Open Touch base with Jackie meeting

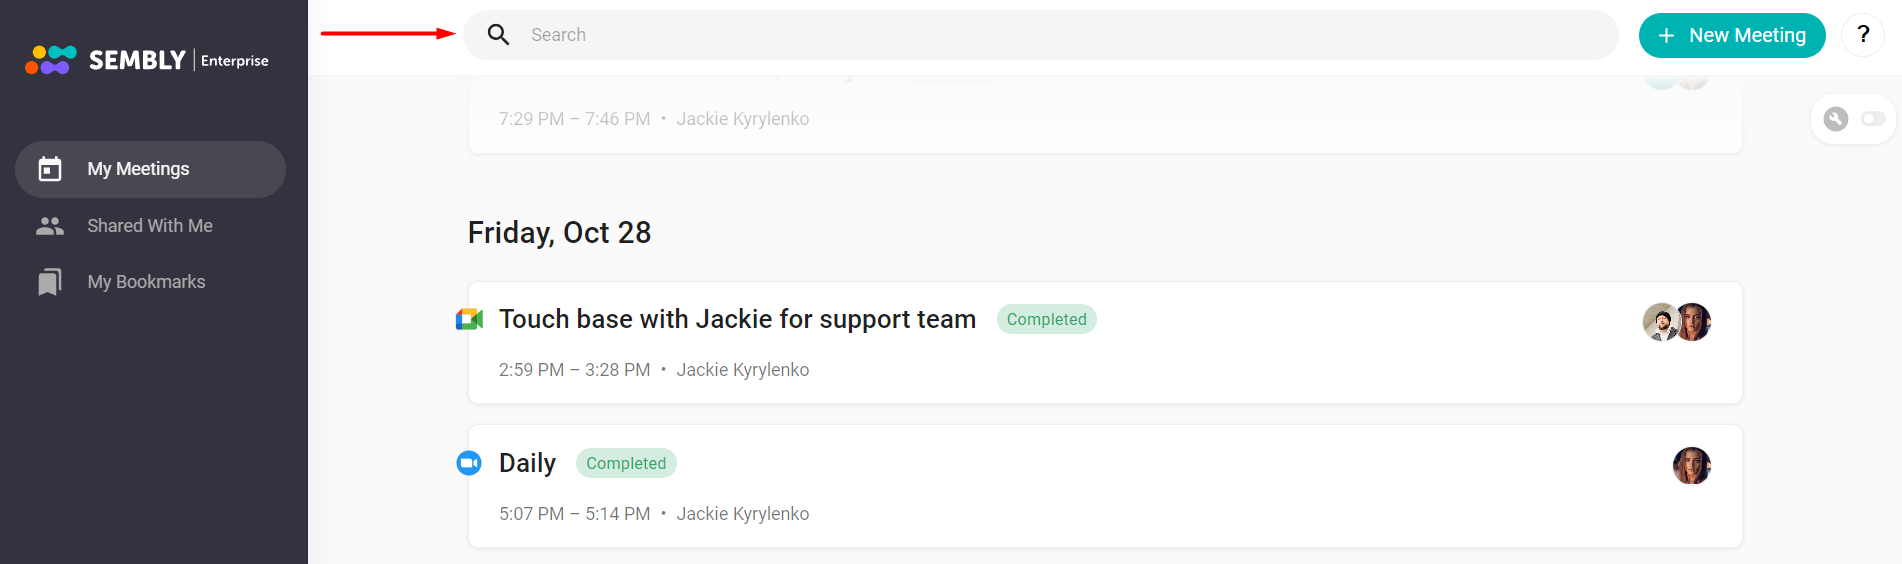(737, 319)
